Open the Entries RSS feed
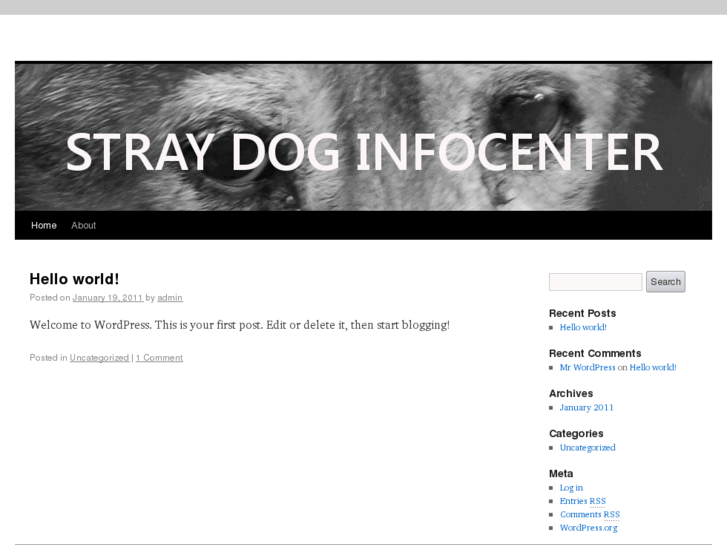 tap(583, 501)
